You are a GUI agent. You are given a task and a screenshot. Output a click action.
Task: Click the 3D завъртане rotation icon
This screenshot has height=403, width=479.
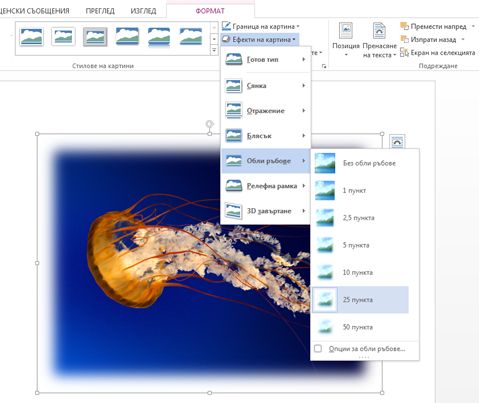tap(233, 211)
